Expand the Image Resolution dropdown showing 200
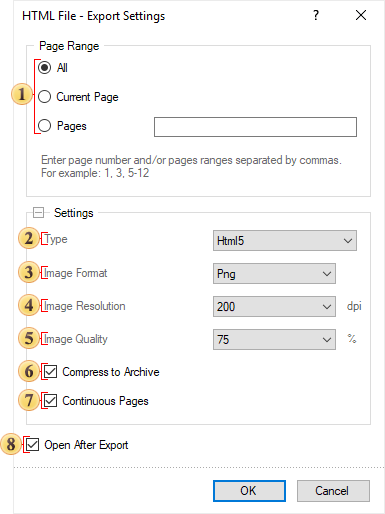Image resolution: width=385 pixels, height=514 pixels. (274, 306)
